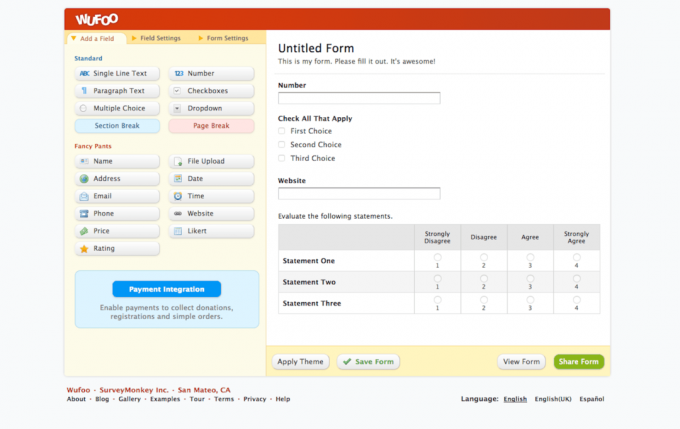The image size is (680, 429).
Task: Select the English language link
Action: pos(515,399)
